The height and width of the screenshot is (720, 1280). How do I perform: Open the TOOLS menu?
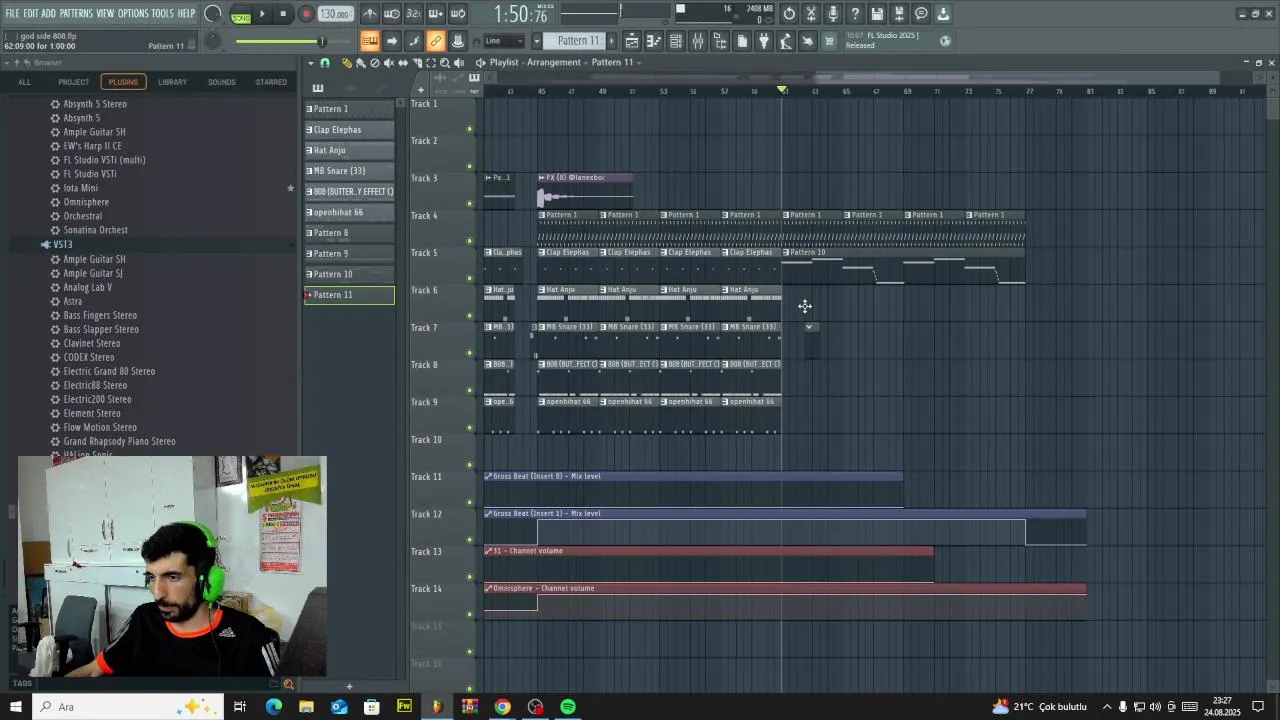point(162,13)
